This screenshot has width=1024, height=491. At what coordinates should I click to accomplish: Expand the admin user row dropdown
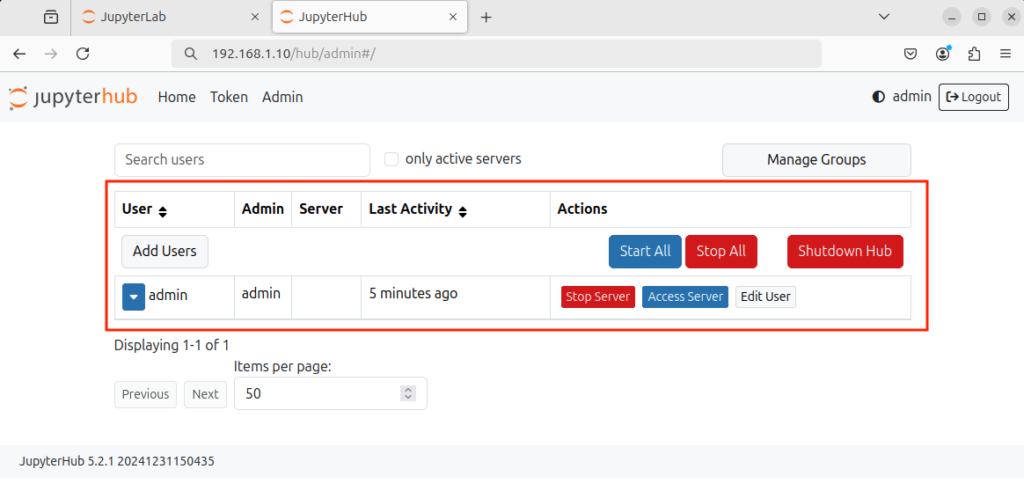(x=134, y=297)
